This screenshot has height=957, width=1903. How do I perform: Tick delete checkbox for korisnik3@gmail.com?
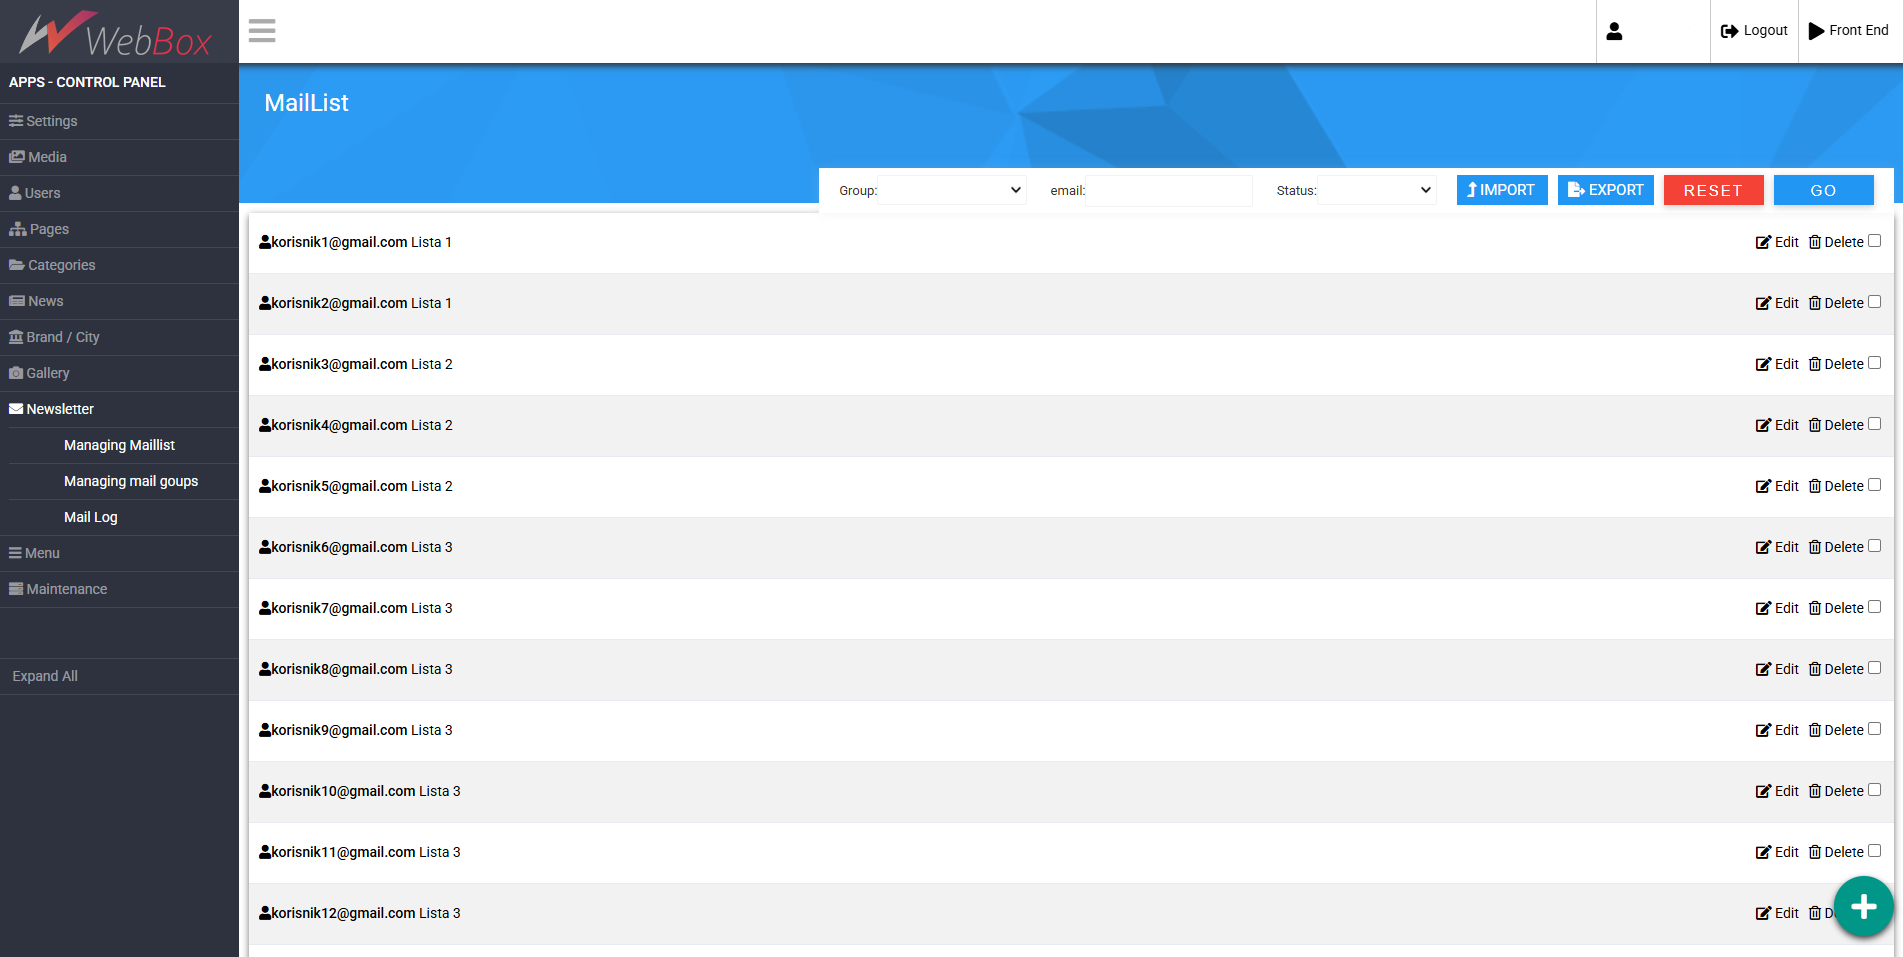pyautogui.click(x=1874, y=363)
